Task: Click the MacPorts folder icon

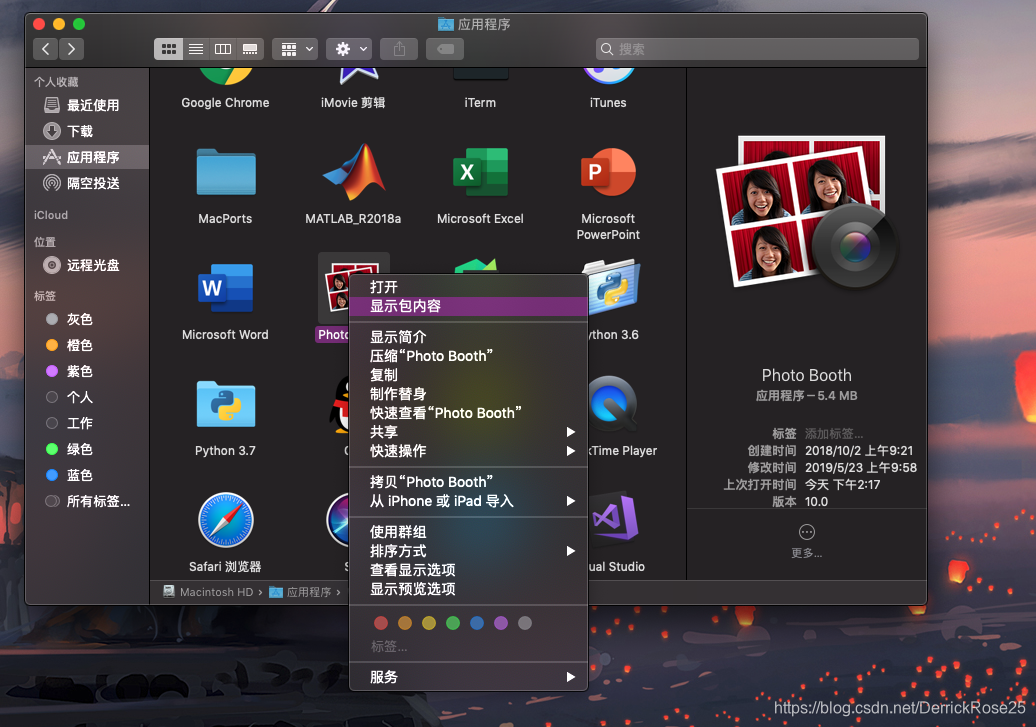Action: pos(225,170)
